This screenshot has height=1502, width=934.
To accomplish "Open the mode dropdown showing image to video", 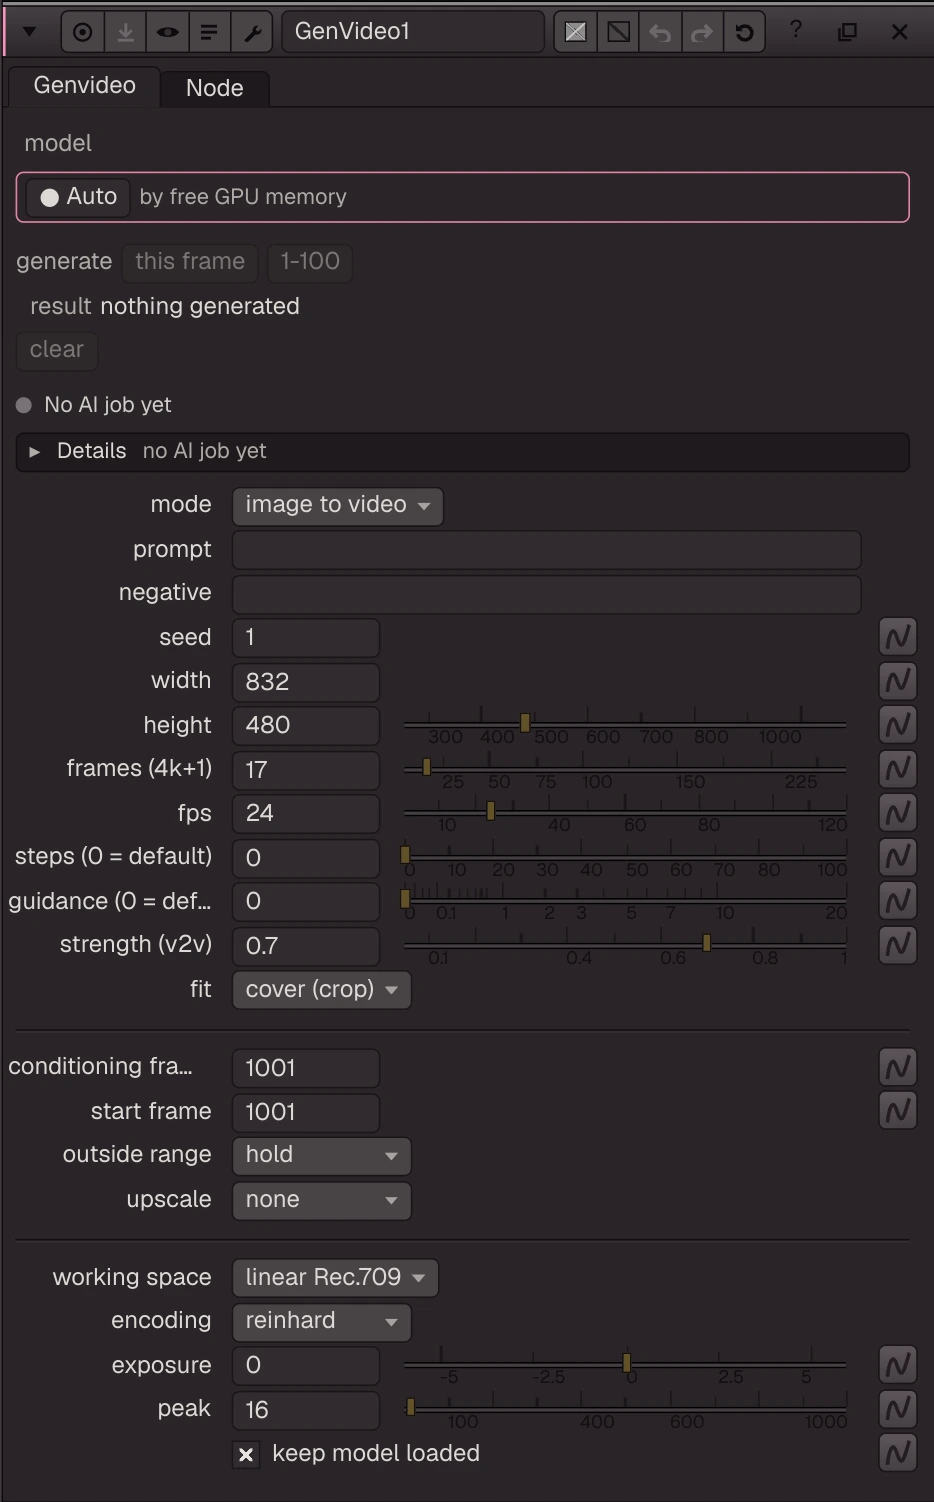I will (338, 505).
